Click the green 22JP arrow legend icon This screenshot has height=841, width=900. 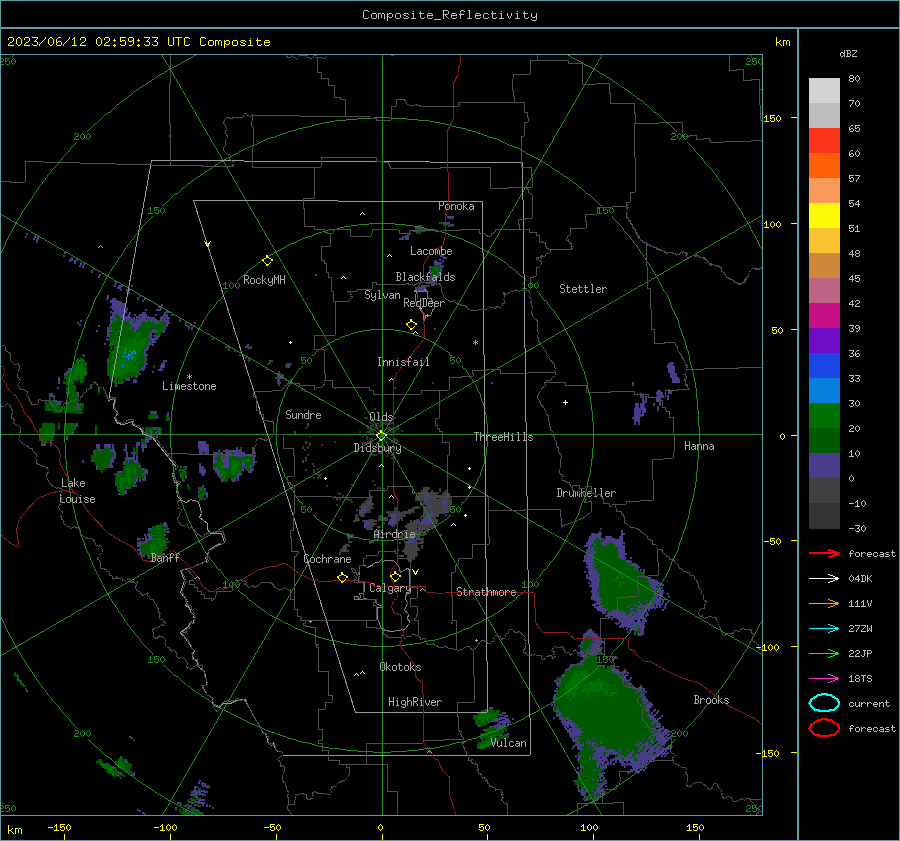point(824,653)
